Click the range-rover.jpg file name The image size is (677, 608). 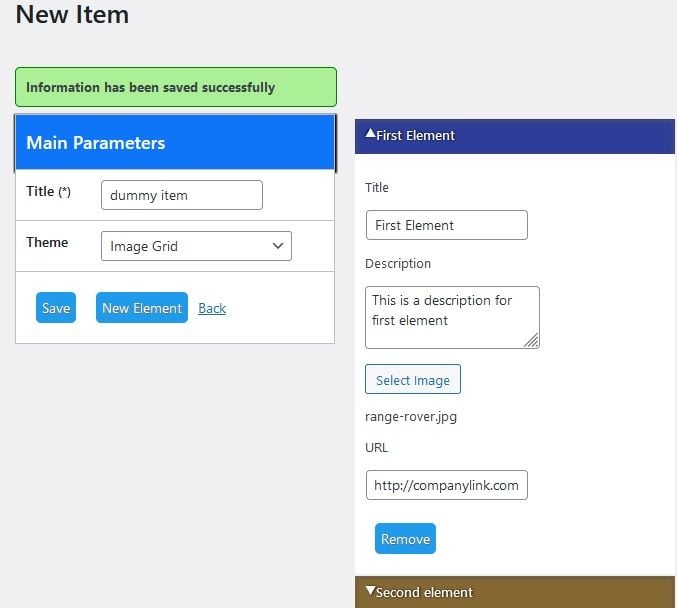(411, 416)
